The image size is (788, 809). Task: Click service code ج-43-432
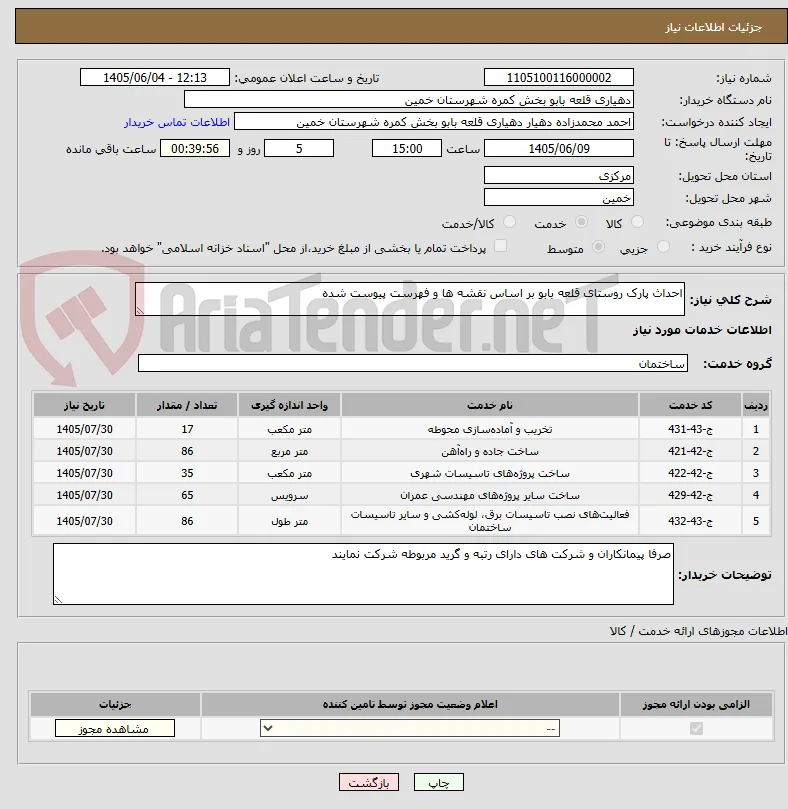(x=690, y=521)
